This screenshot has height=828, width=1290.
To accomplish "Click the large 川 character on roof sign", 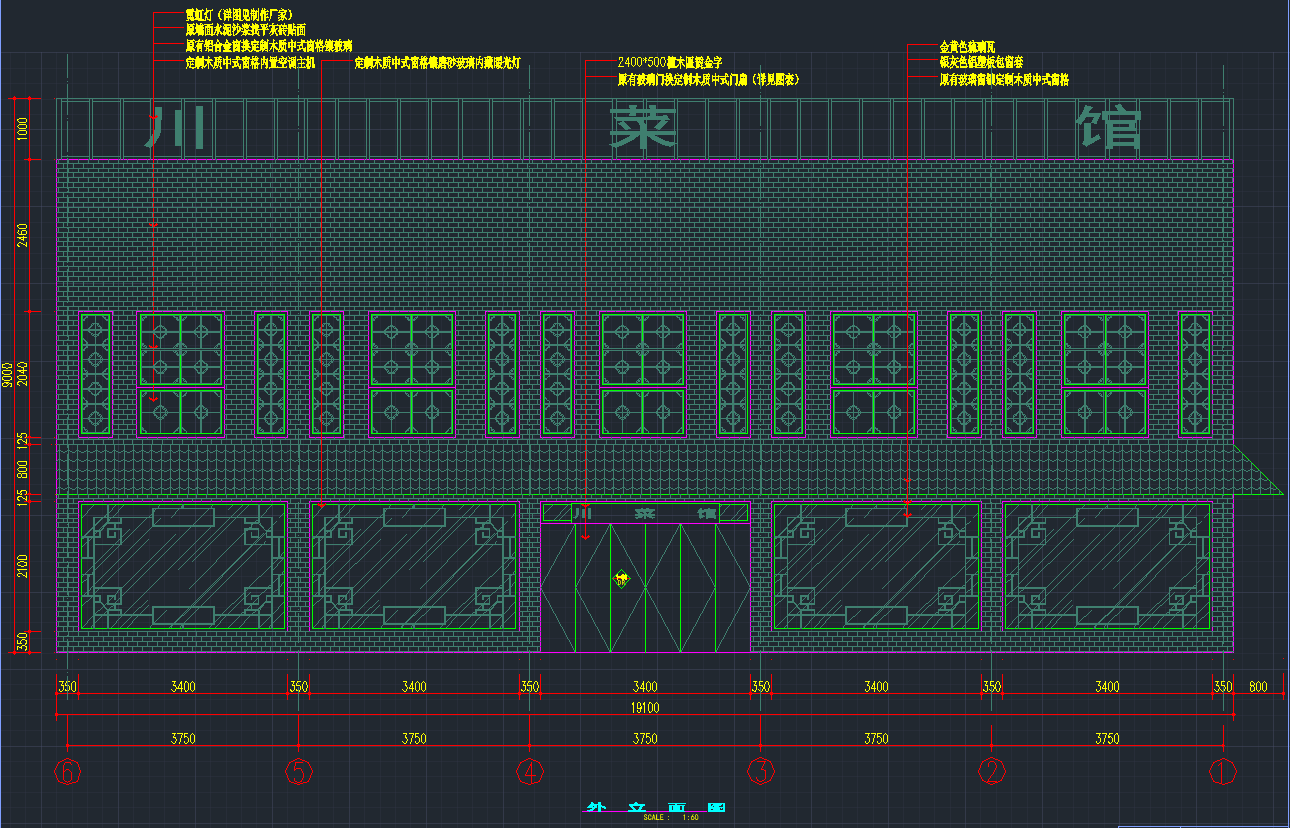I will (x=176, y=128).
